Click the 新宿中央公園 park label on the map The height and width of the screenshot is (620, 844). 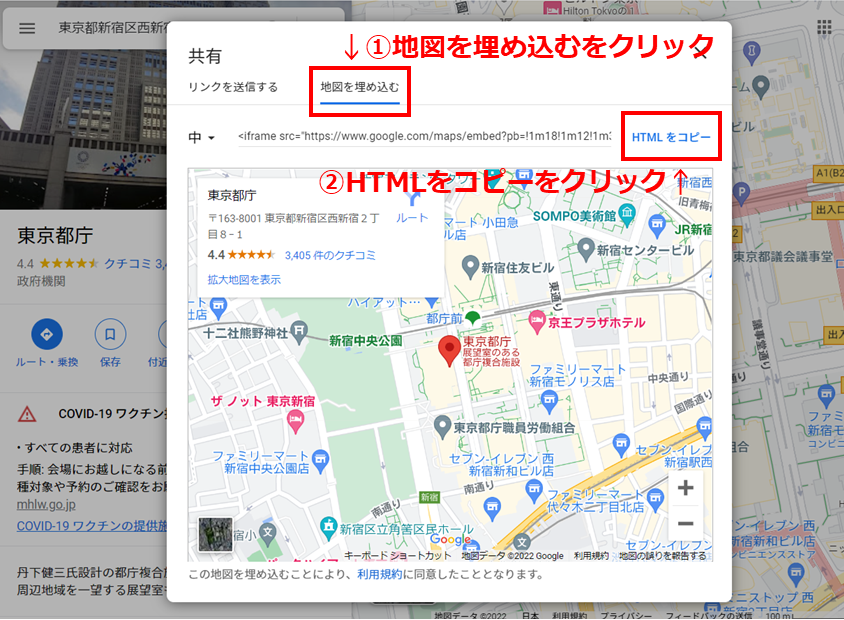pos(365,341)
